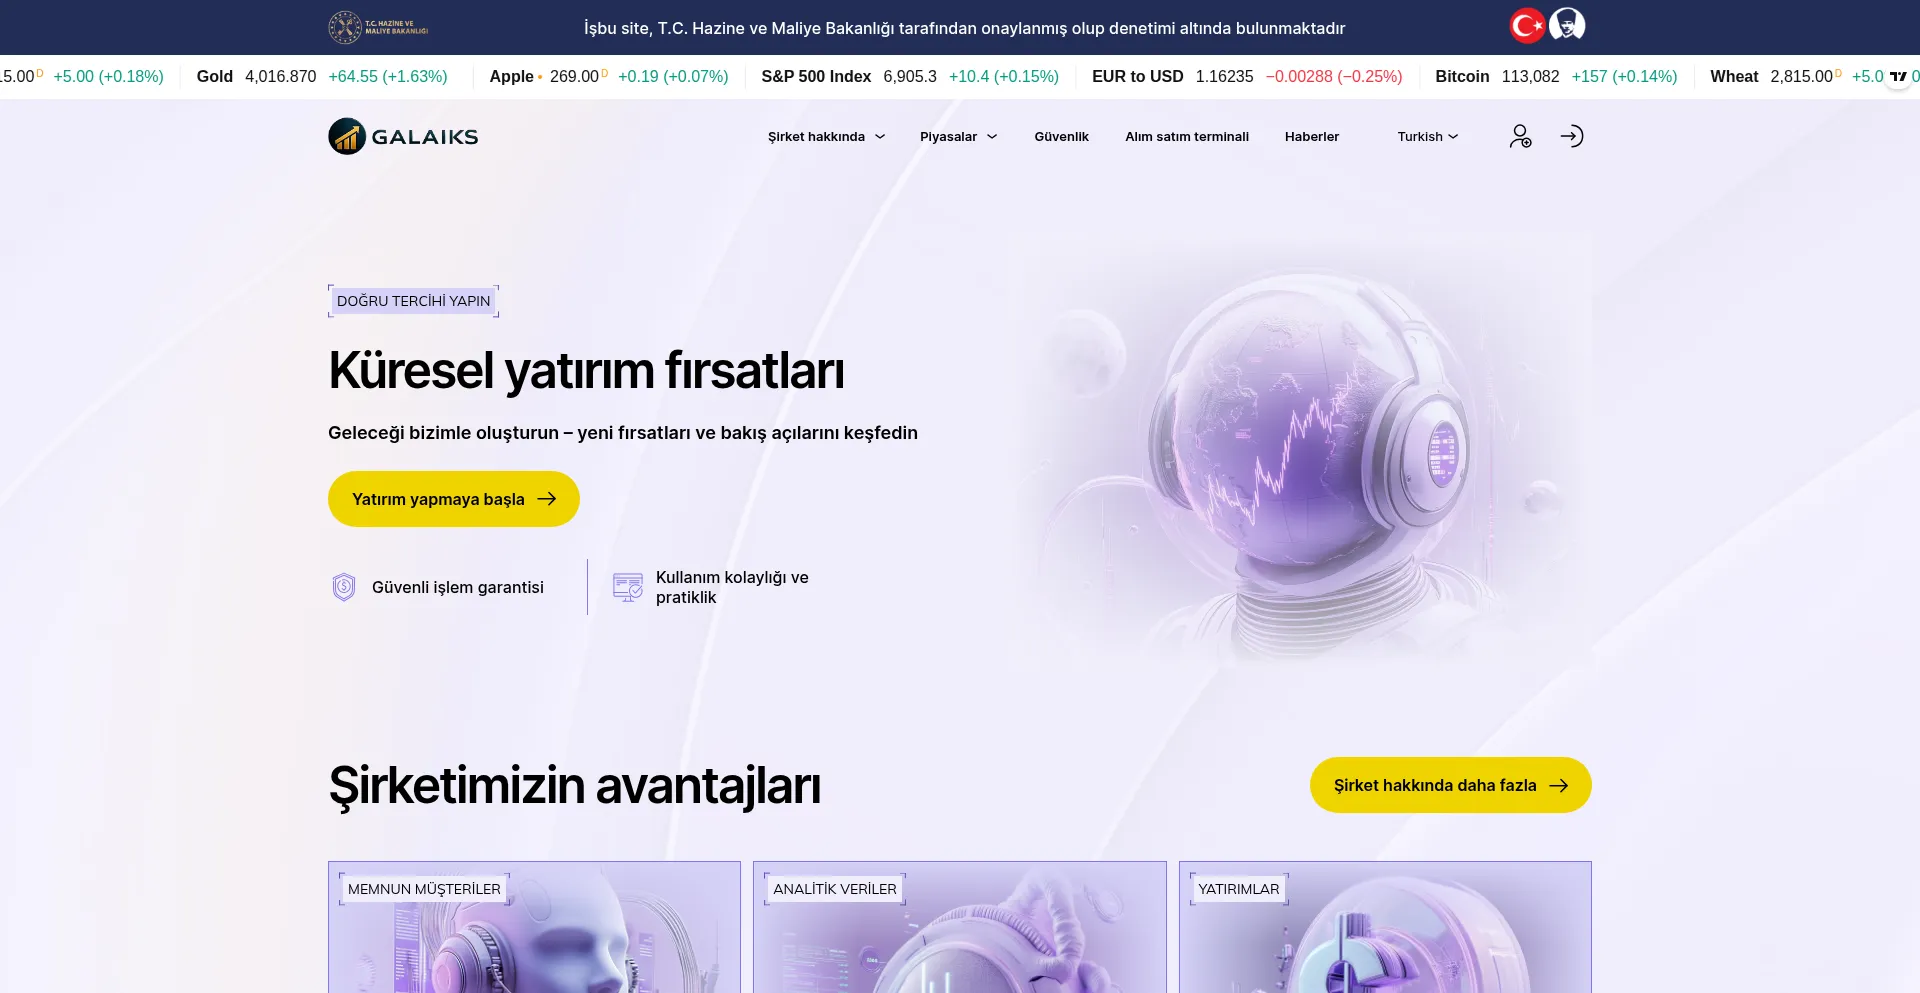Click the TradingView logo on ticker

click(x=1898, y=77)
